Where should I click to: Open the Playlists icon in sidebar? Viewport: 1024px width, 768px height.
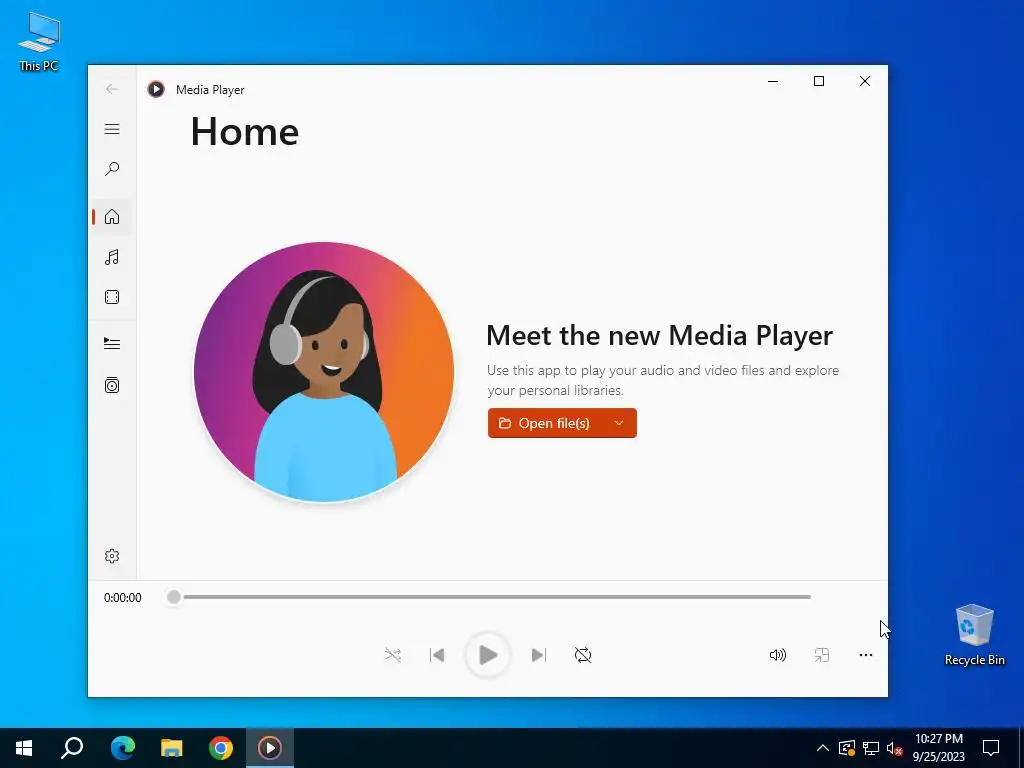112,385
